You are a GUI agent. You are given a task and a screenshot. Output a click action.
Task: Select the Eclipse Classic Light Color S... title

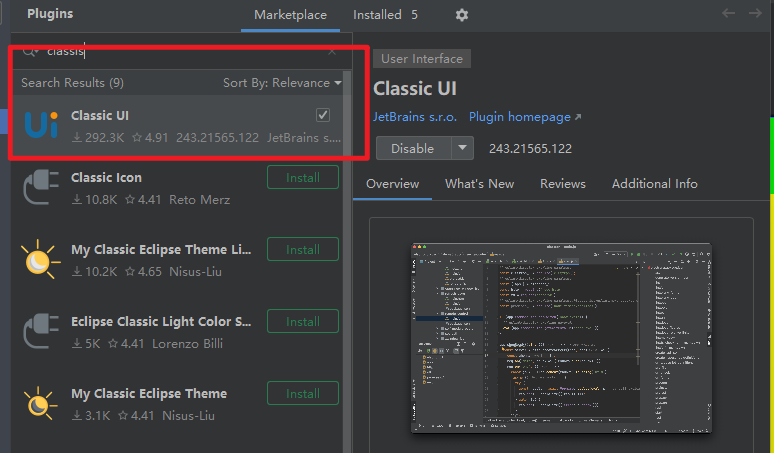(161, 322)
